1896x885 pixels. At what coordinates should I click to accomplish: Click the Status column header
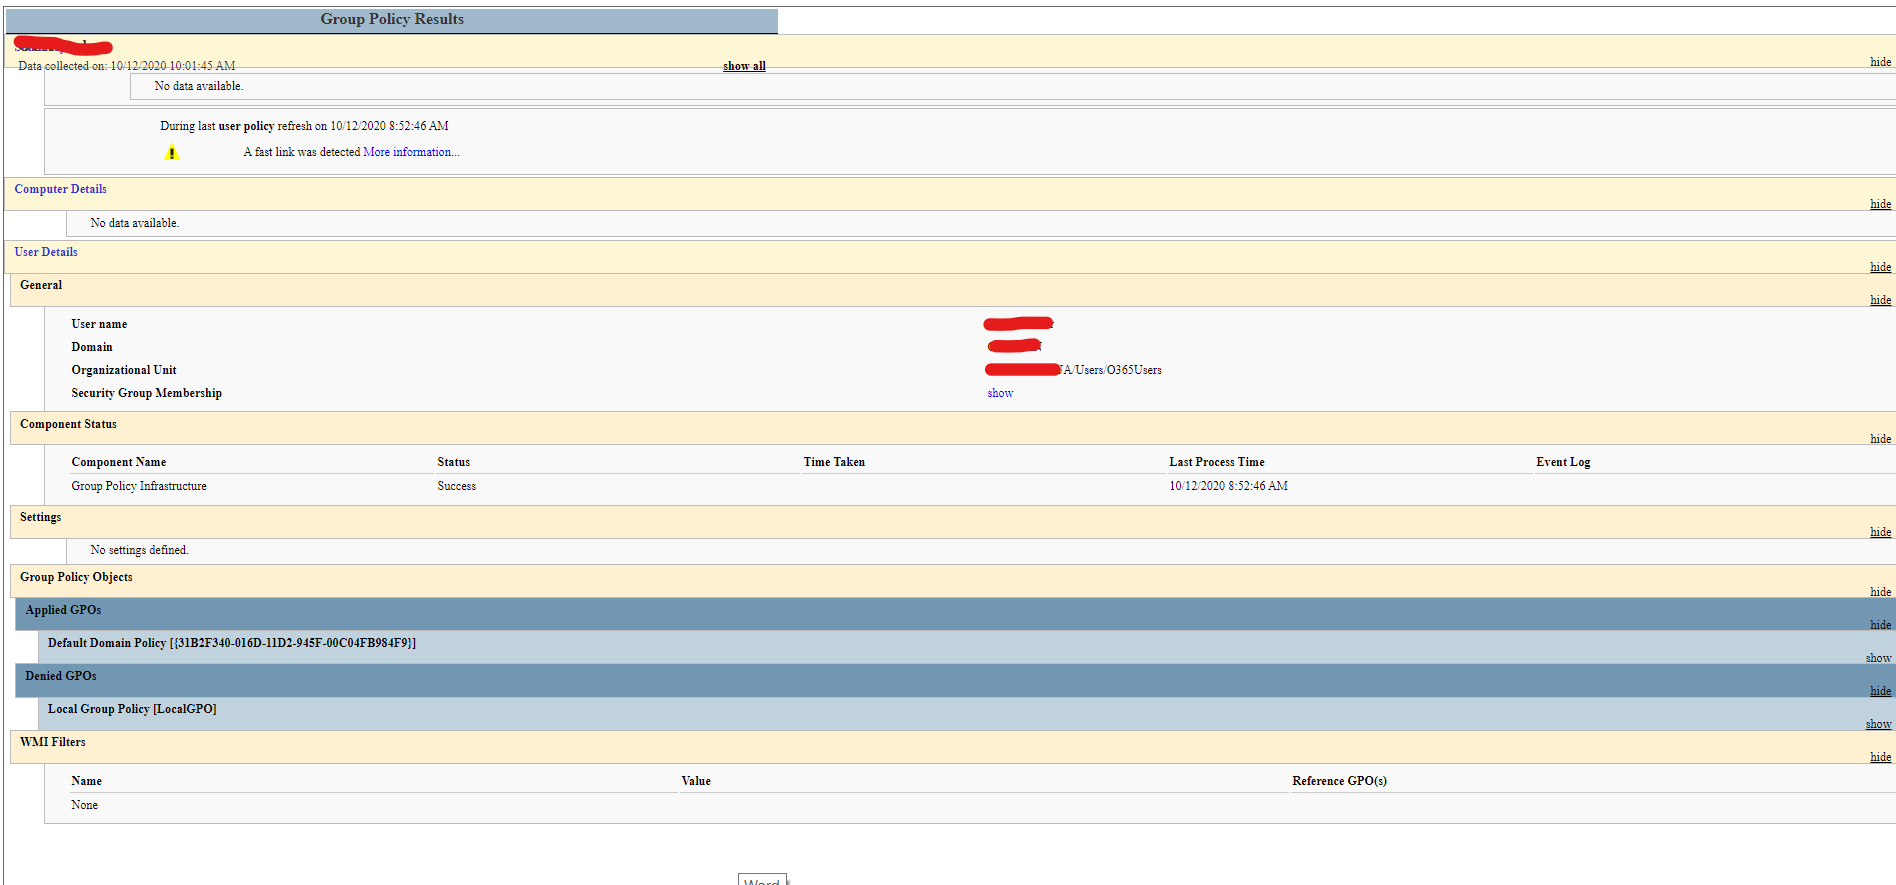(453, 462)
